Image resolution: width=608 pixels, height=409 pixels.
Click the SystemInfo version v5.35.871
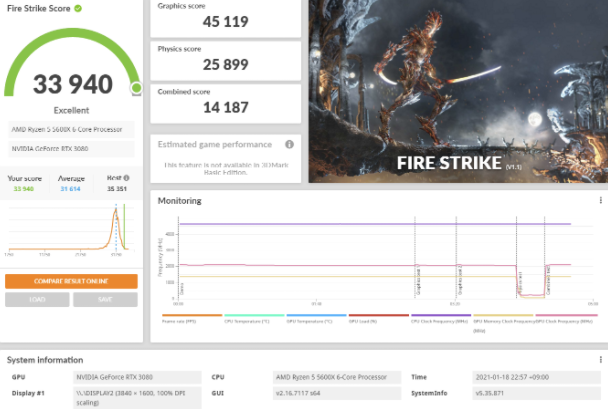pyautogui.click(x=537, y=393)
